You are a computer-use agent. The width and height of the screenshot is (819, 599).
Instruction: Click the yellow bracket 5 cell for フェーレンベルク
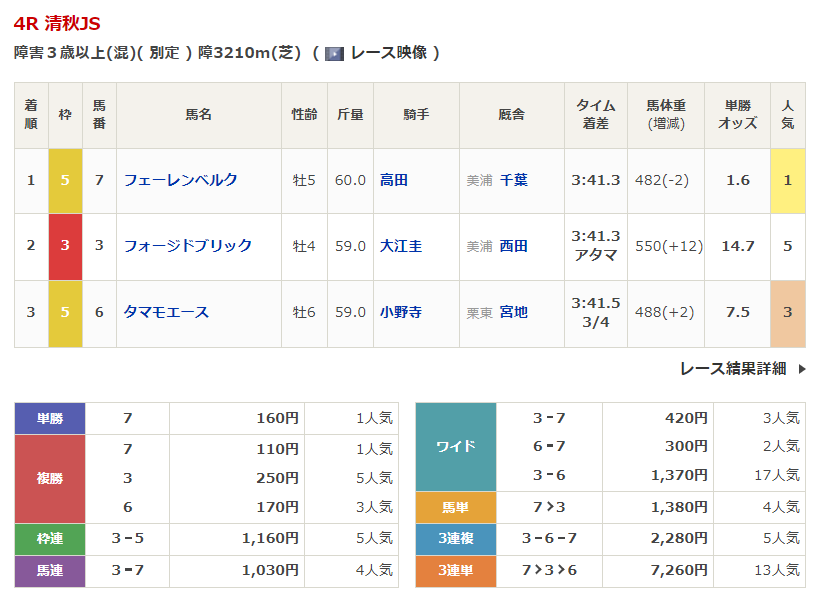65,181
